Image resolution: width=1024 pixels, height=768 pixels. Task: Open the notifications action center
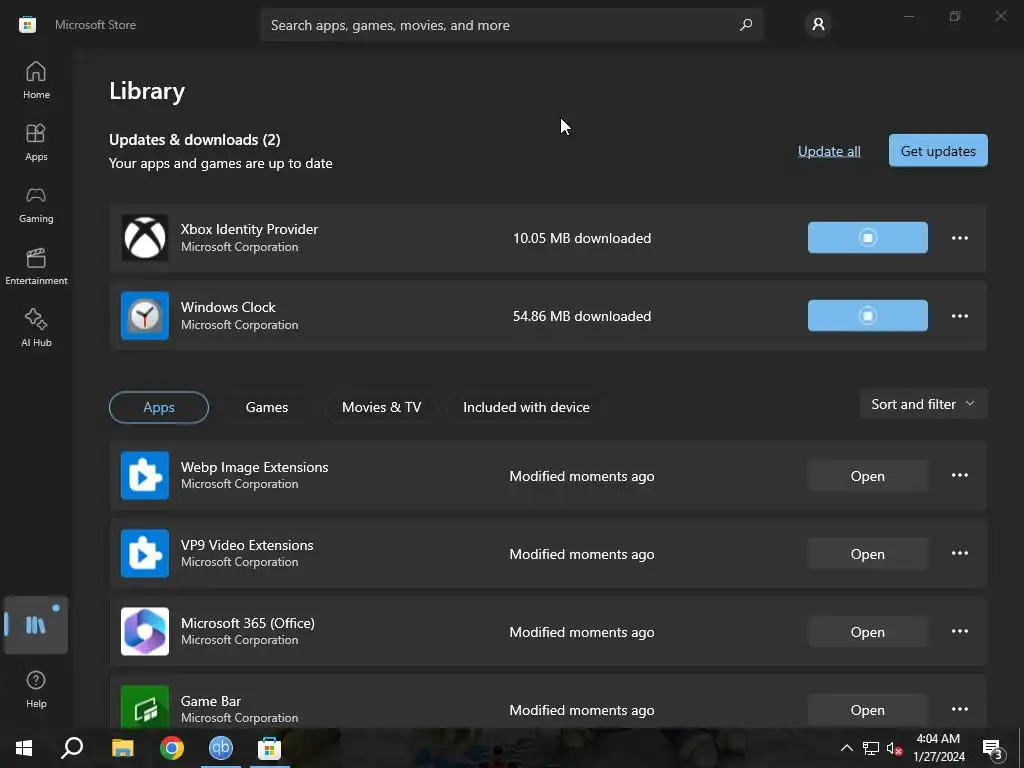tap(992, 748)
